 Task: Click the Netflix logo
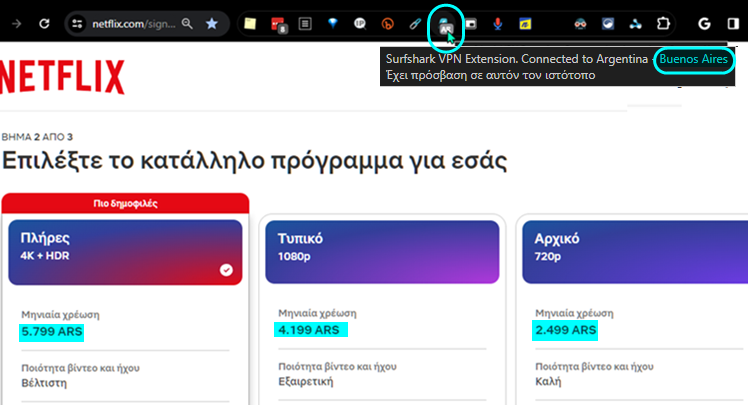62,77
